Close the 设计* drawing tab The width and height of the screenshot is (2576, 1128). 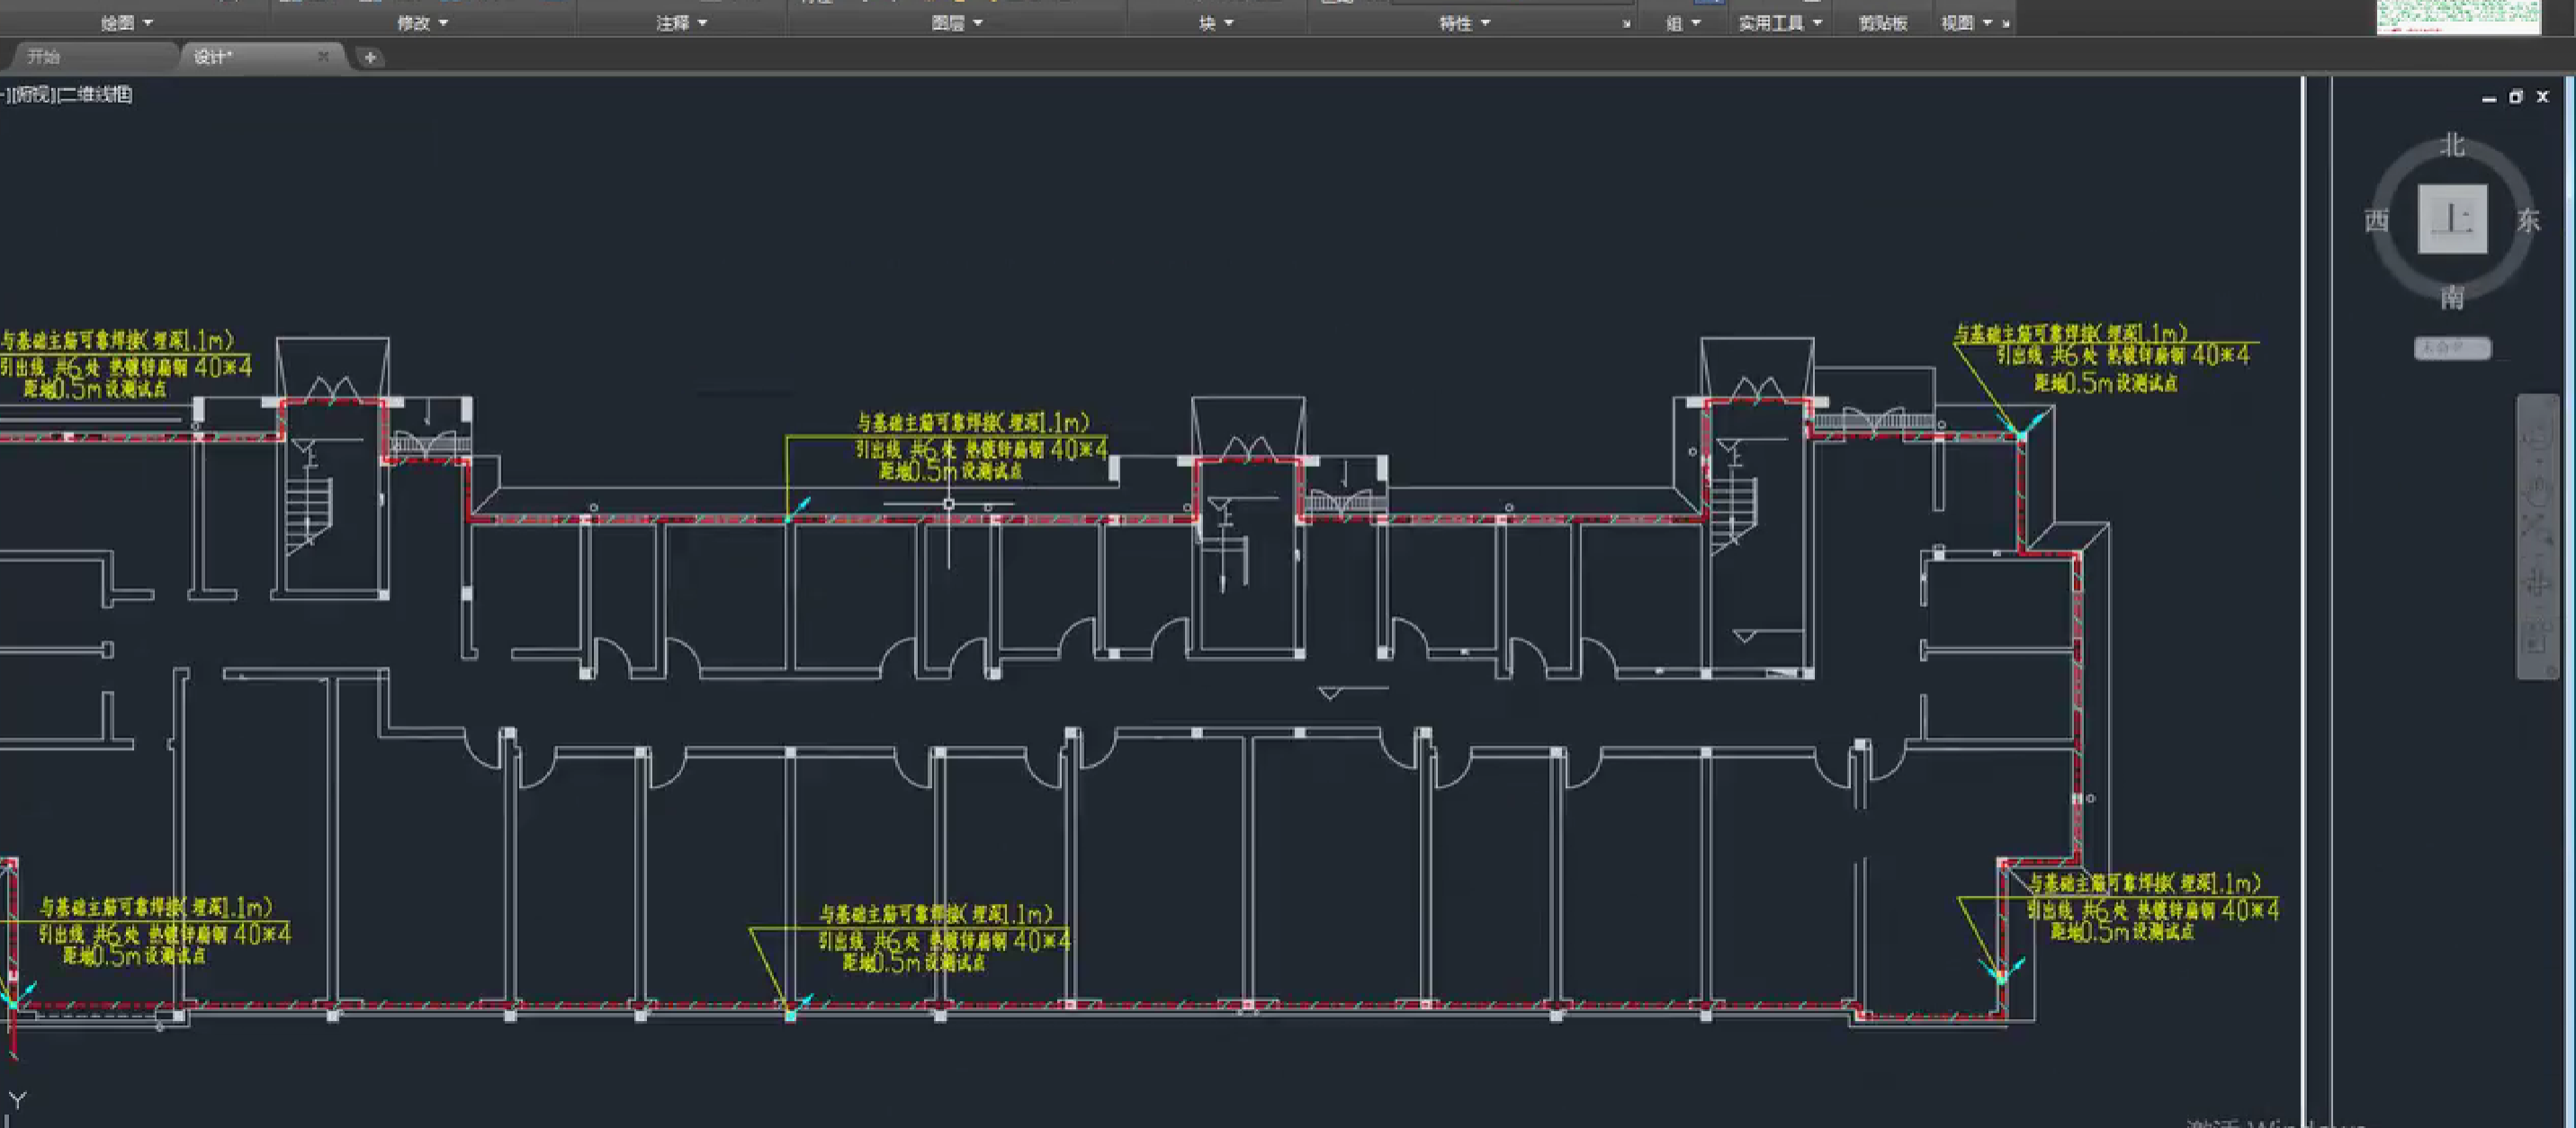click(323, 57)
